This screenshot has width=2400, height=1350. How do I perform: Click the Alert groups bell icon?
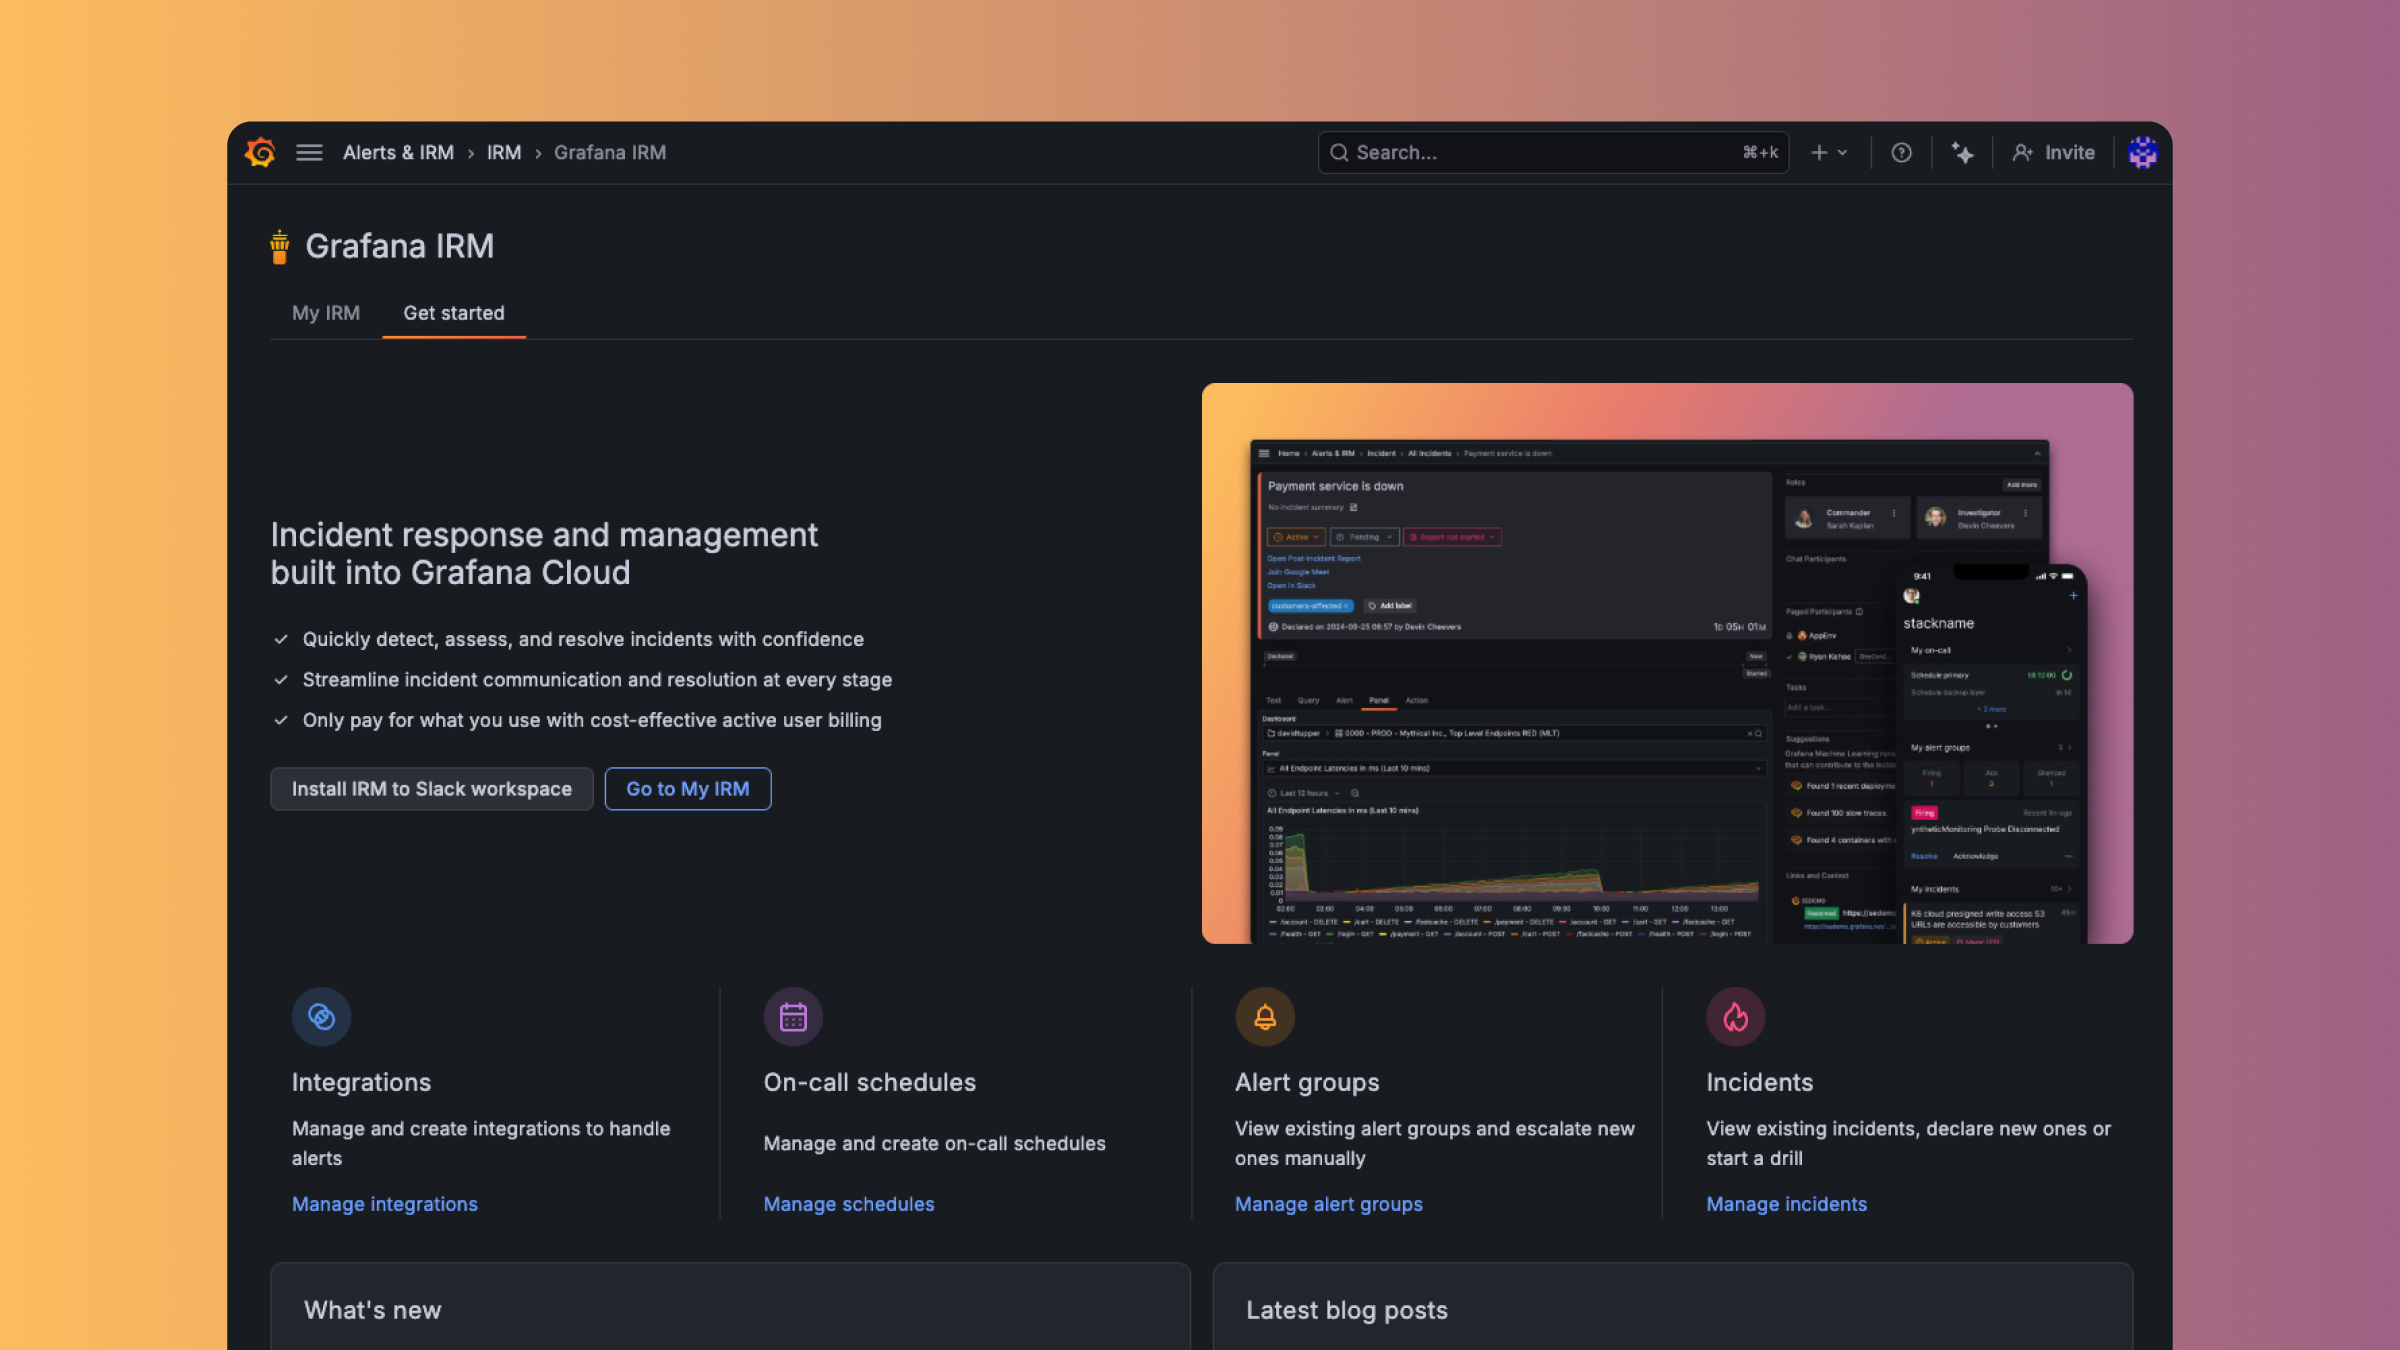pos(1265,1017)
